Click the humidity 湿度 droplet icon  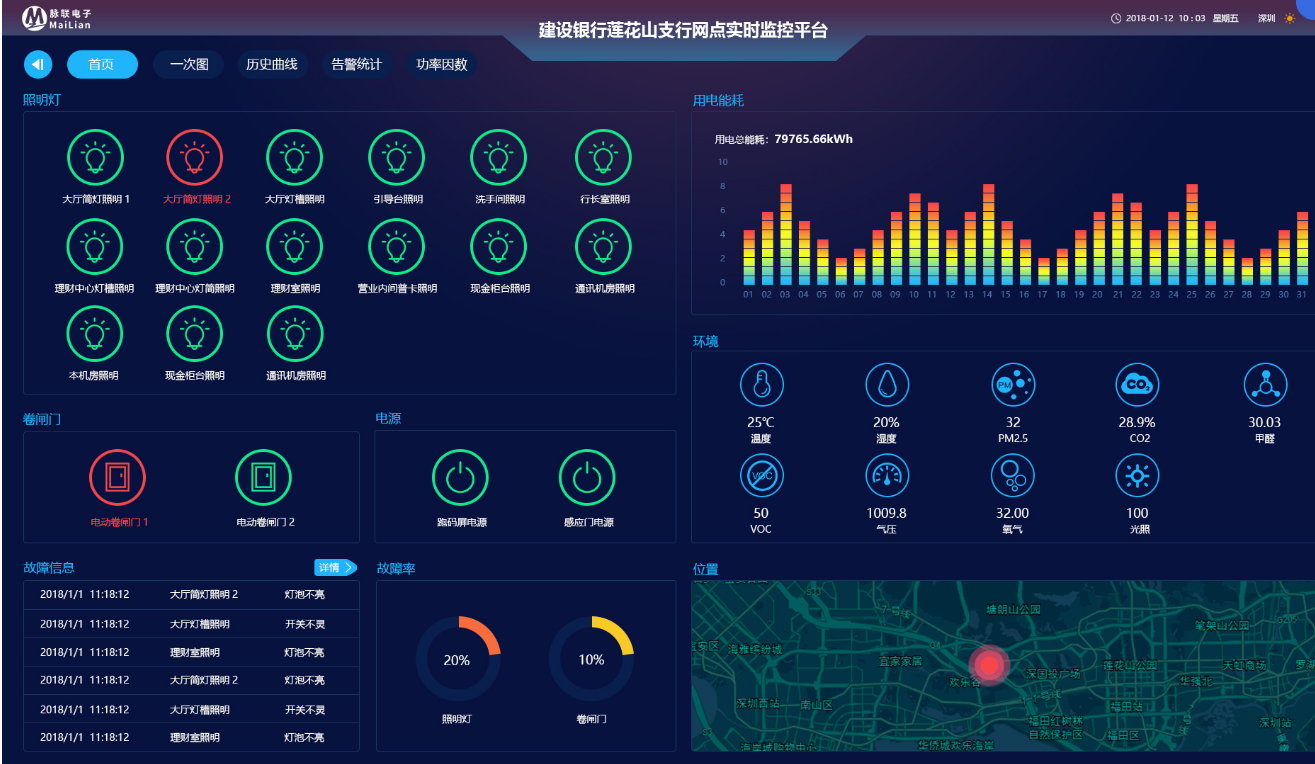886,385
